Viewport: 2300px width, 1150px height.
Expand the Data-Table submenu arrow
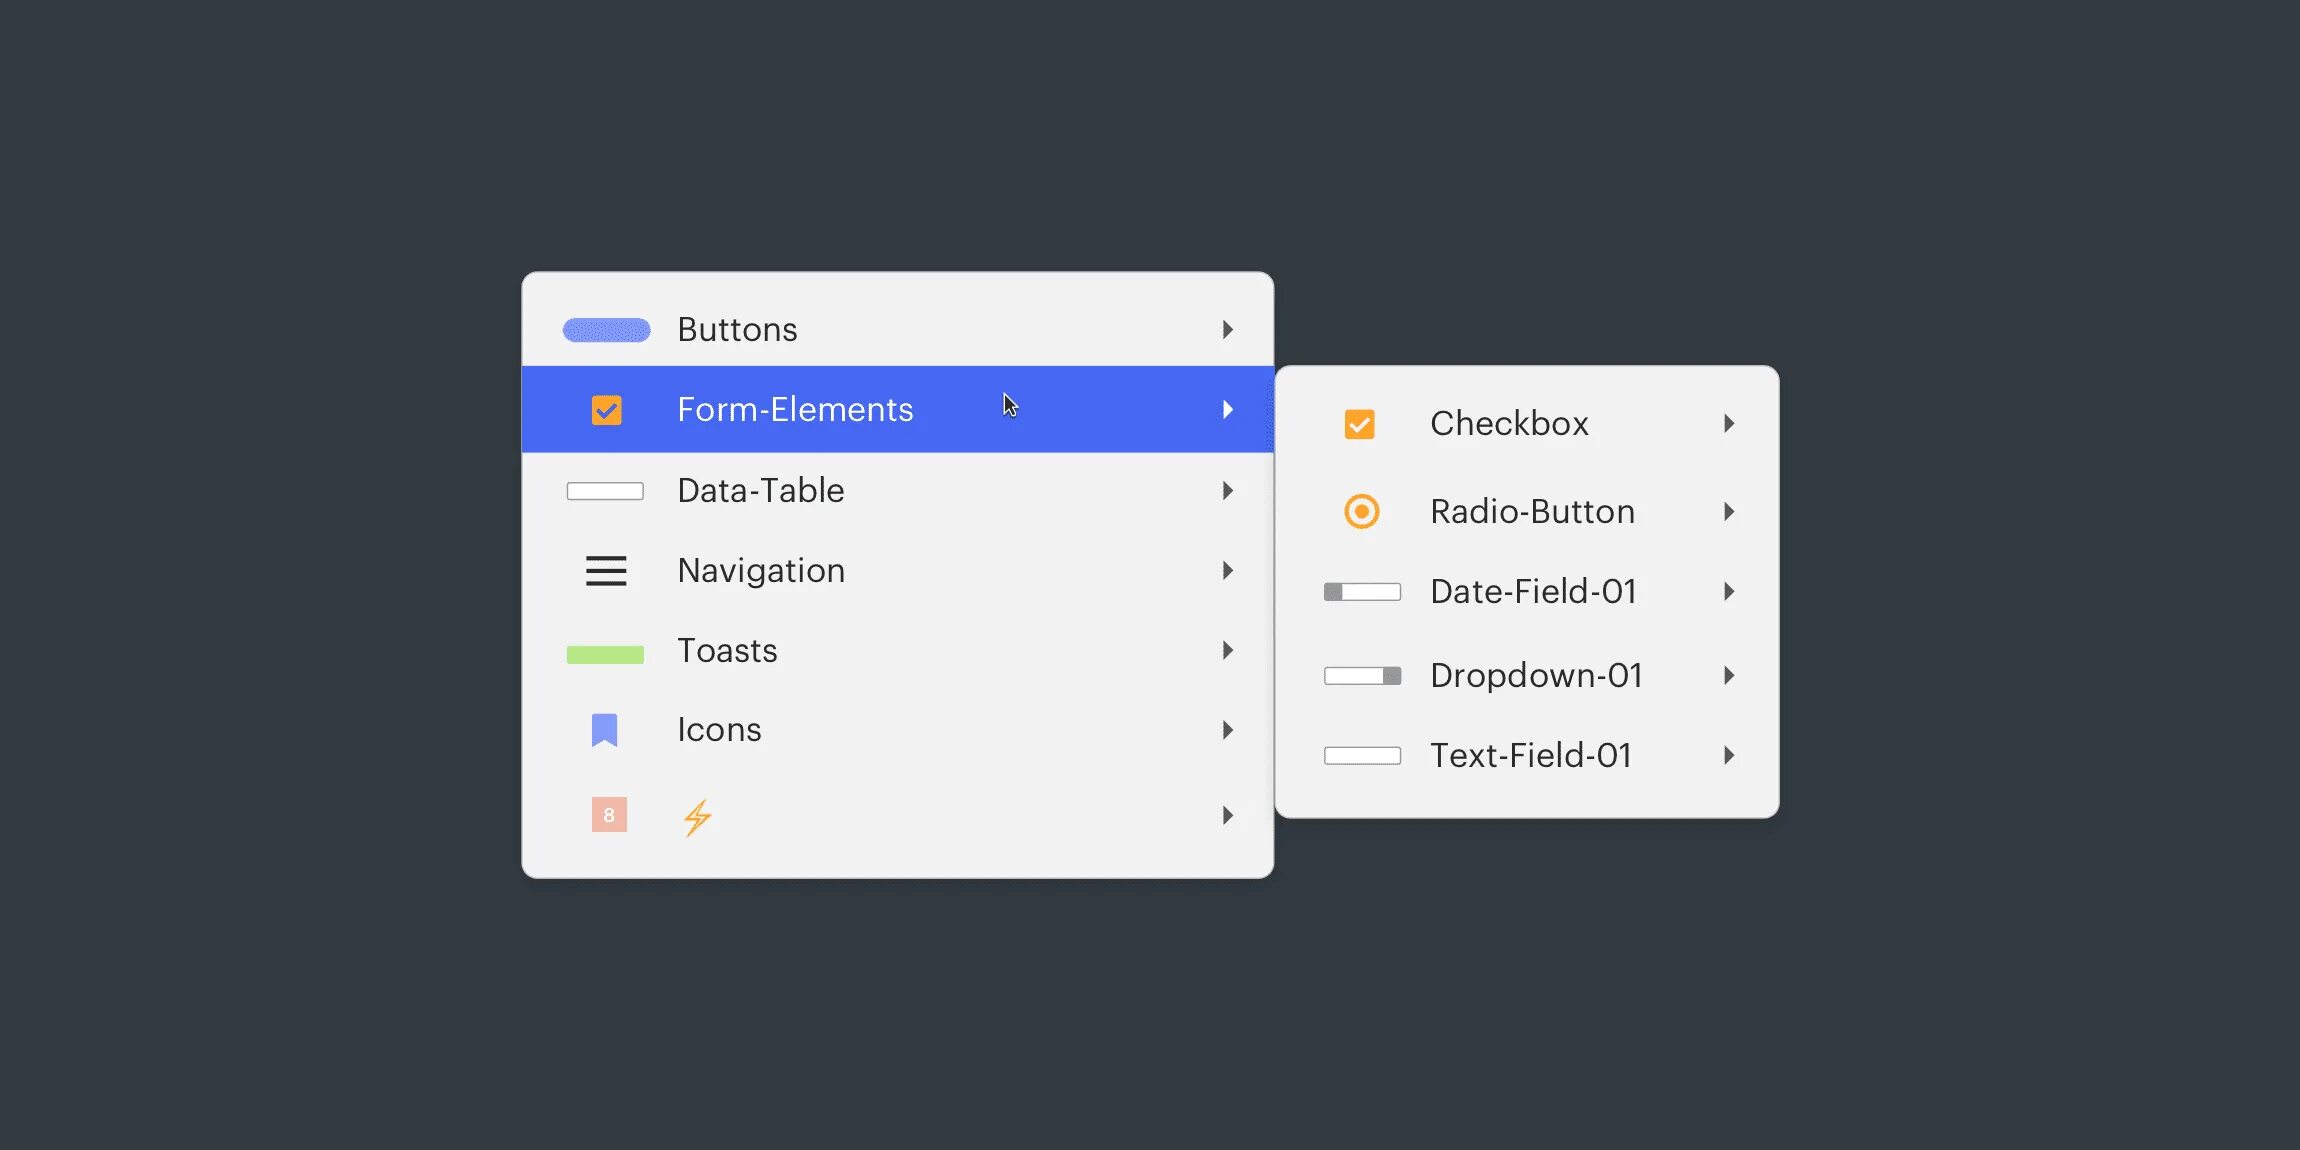(x=1227, y=491)
